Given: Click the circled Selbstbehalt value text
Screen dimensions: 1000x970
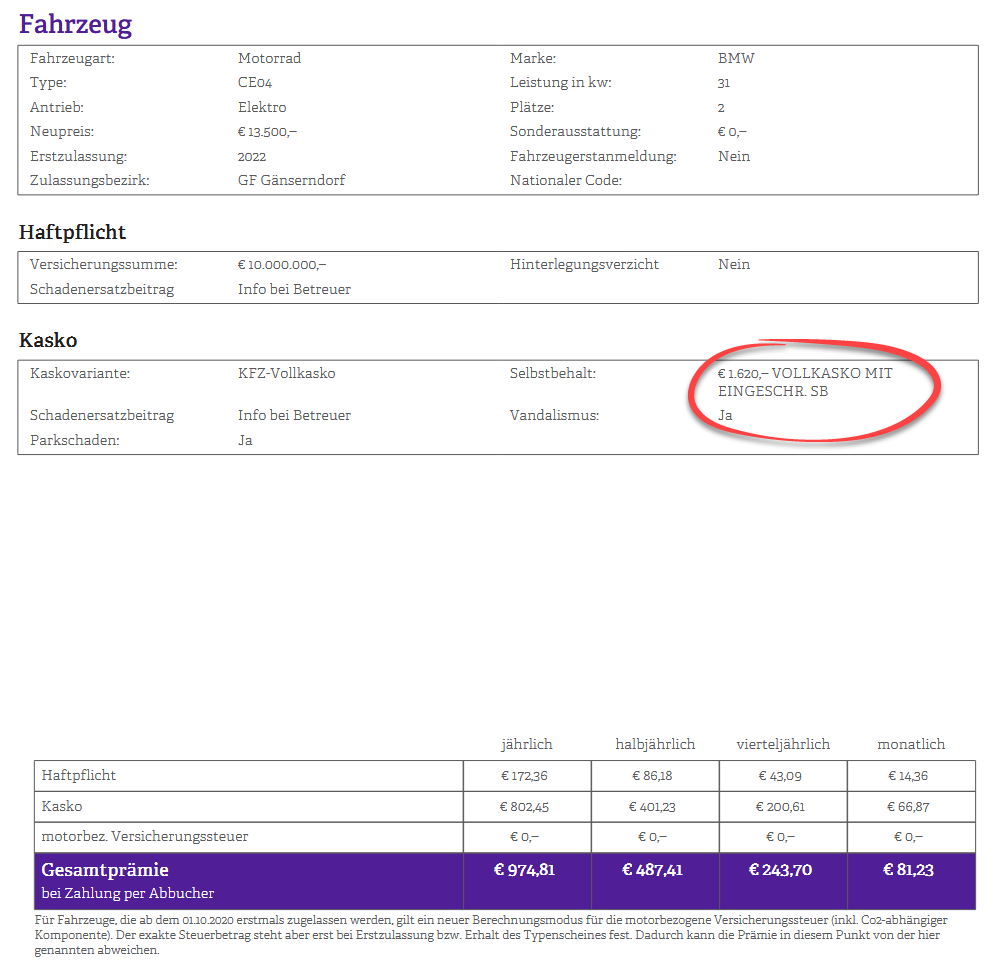Looking at the screenshot, I should click(x=804, y=382).
